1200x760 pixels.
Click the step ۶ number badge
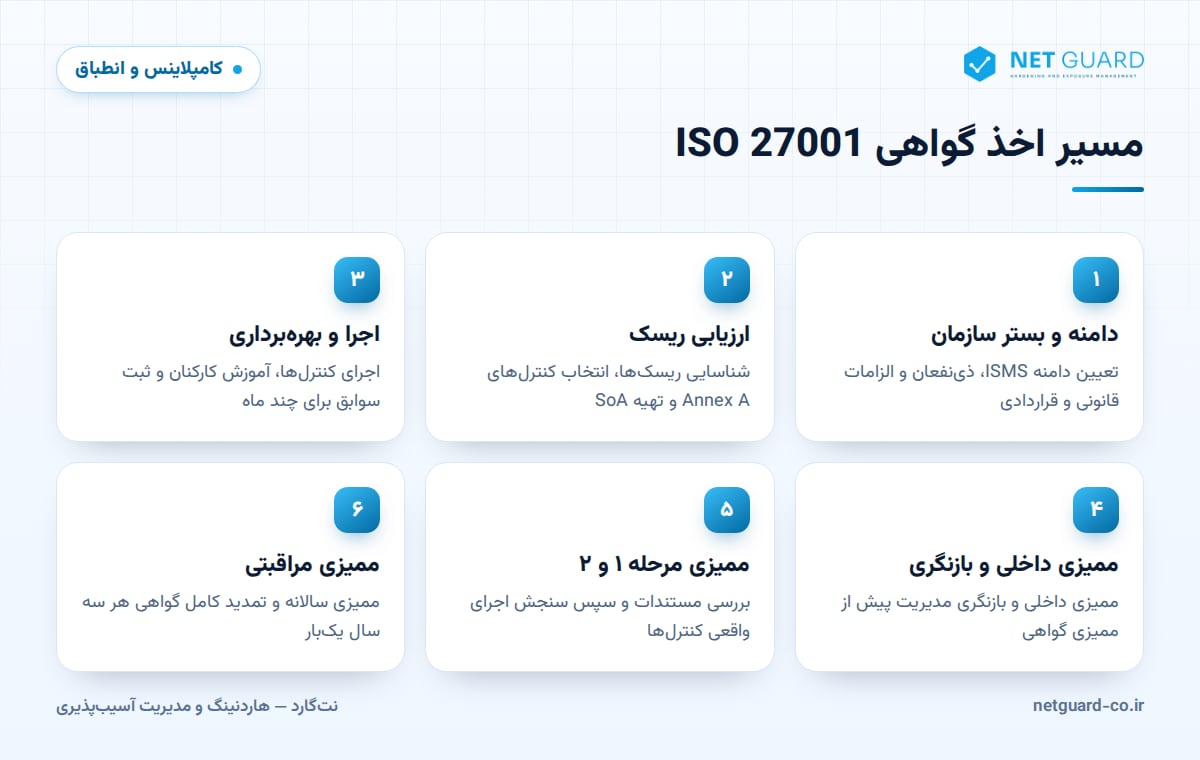click(x=357, y=510)
